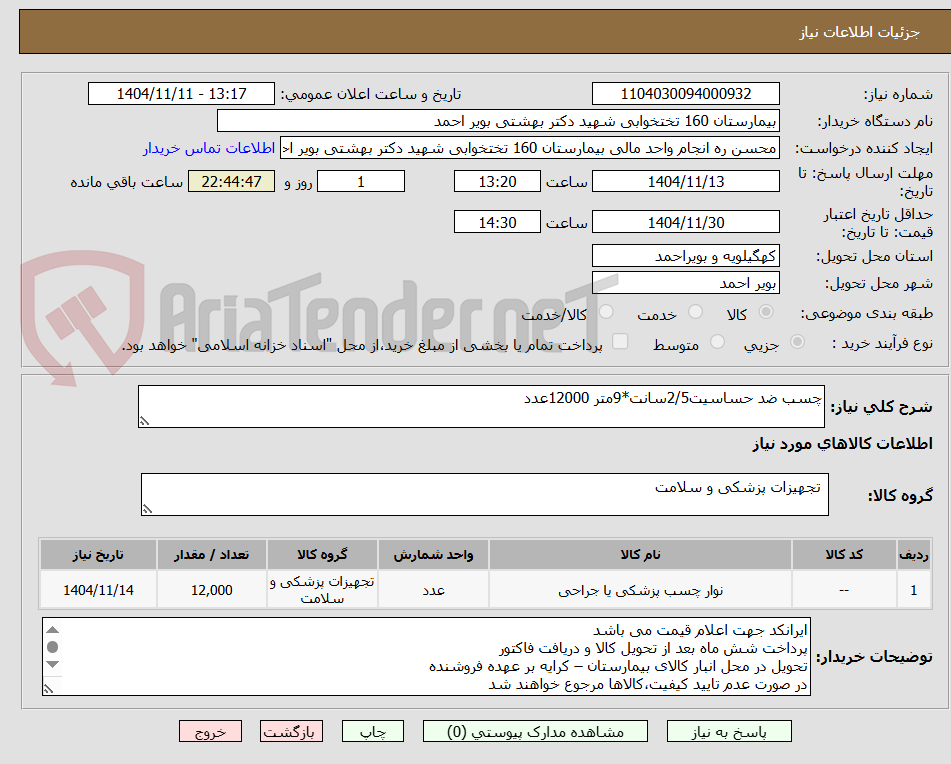
Task: Click scroll down arrow in توضیحات خریدار
Action: 53,665
